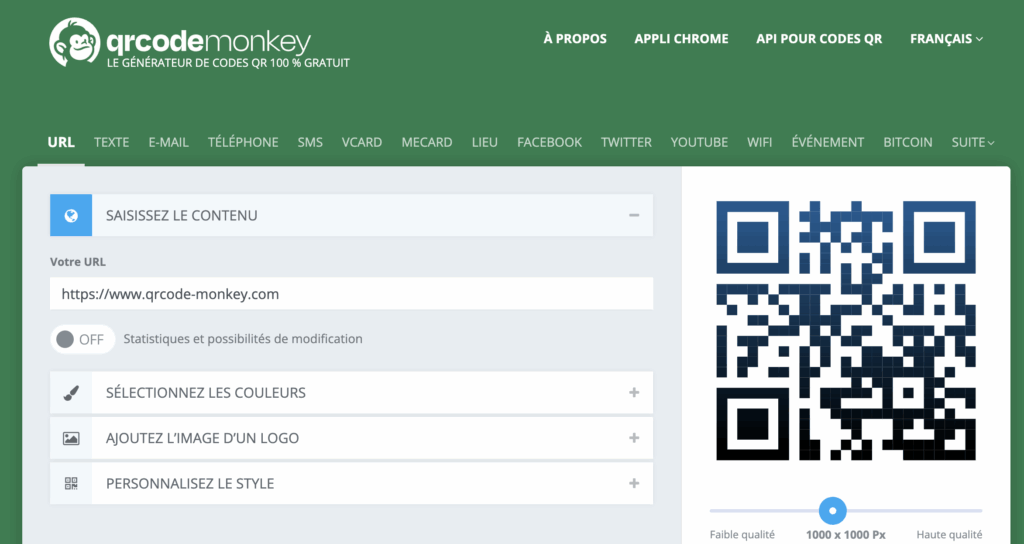This screenshot has height=544, width=1024.
Task: Click the QRCode Monkey logo
Action: (199, 43)
